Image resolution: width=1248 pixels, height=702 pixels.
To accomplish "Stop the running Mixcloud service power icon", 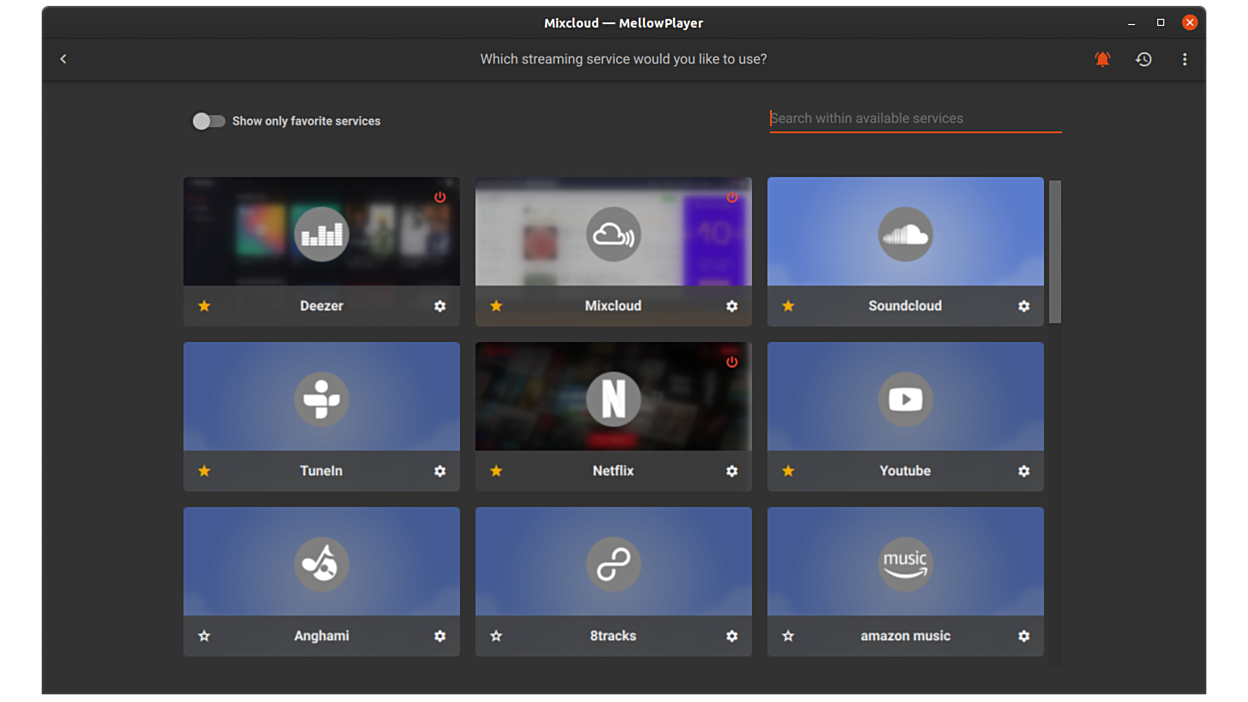I will pos(732,197).
